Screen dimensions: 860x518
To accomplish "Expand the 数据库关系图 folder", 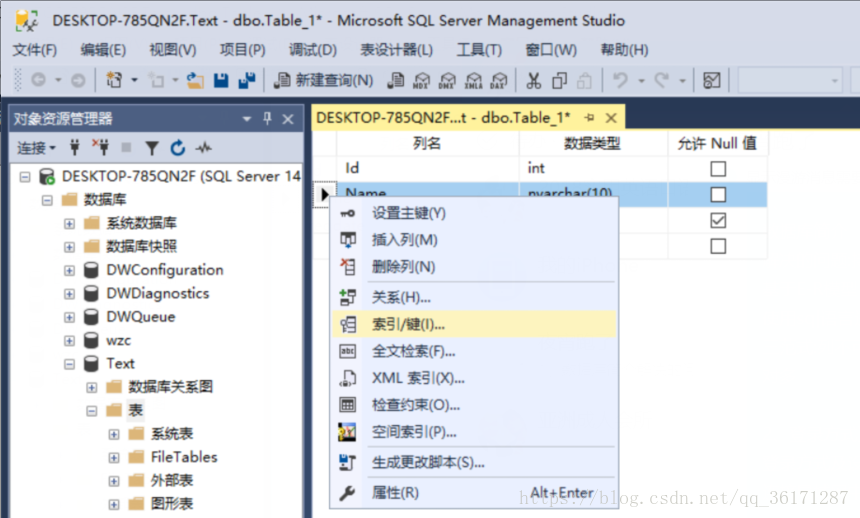I will 92,387.
